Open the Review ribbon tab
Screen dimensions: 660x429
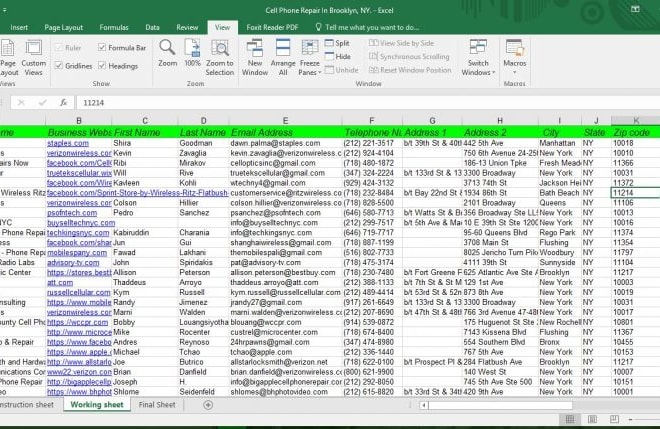187,27
